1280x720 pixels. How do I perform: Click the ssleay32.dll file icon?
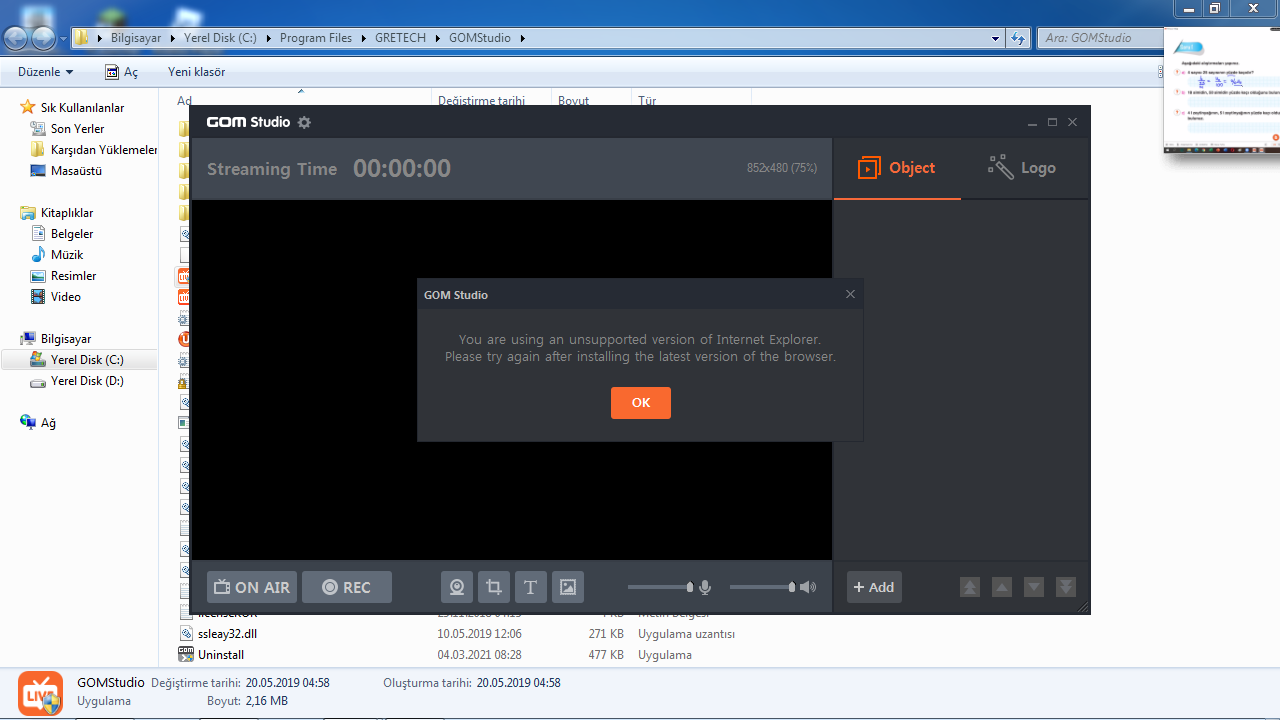pos(185,634)
